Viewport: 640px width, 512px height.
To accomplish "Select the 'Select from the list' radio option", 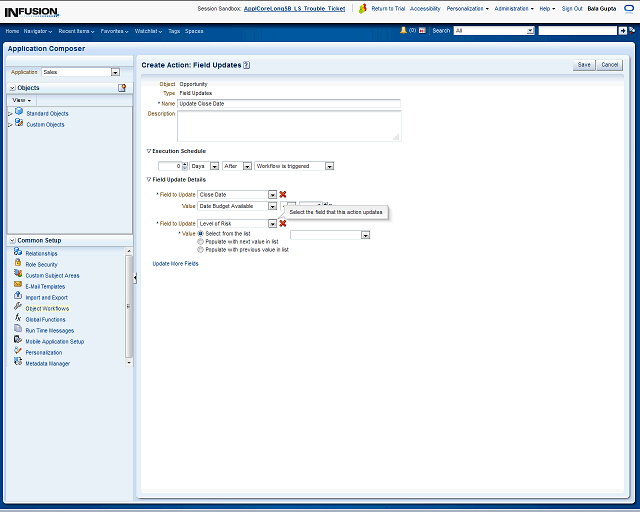I will [200, 233].
